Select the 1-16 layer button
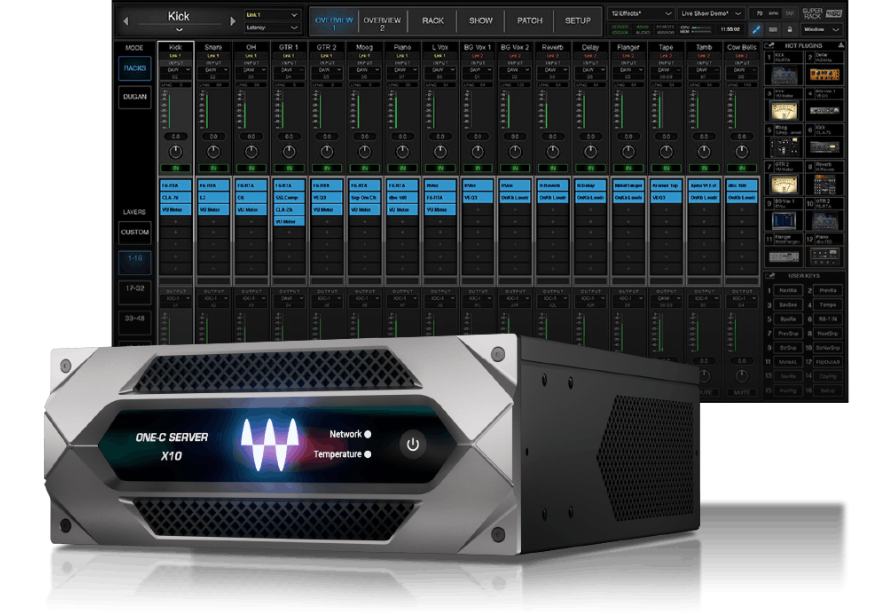The width and height of the screenshot is (894, 614). click(135, 262)
